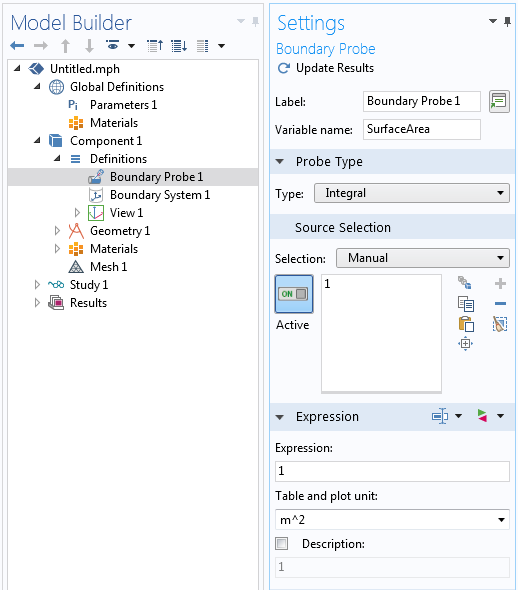Click the back arrow in Model Builder

coord(17,46)
